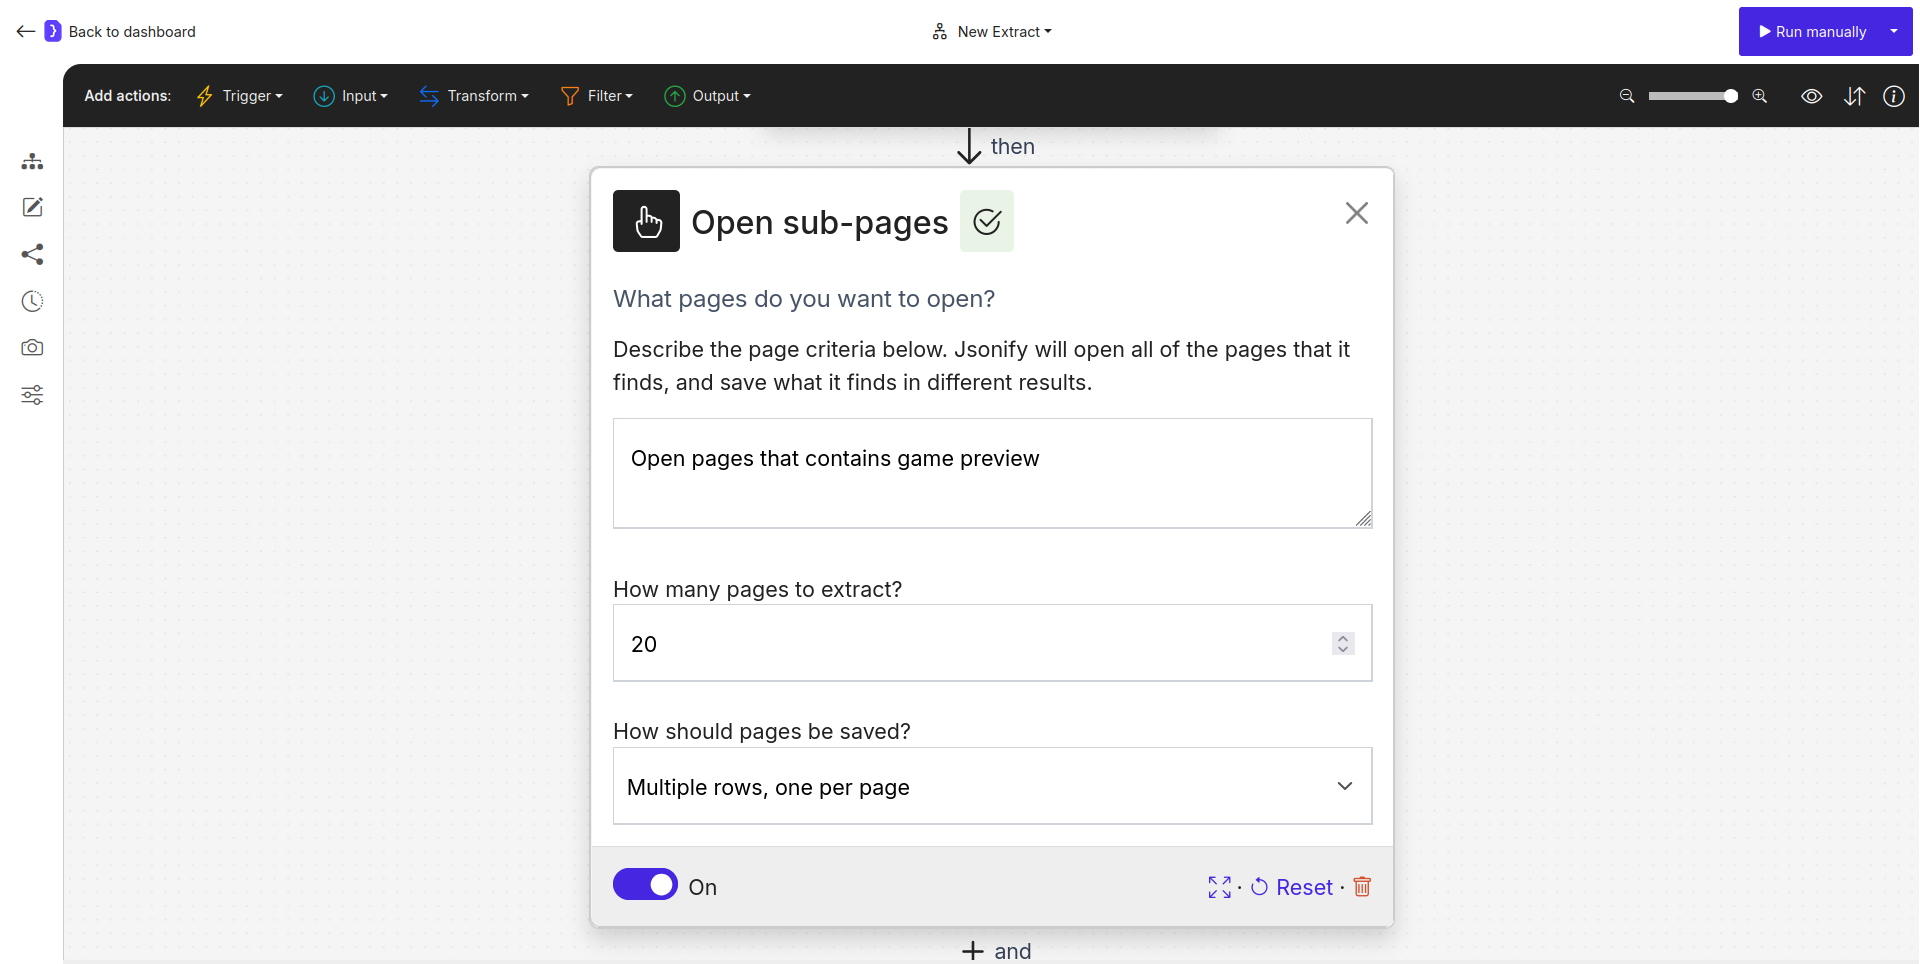The height and width of the screenshot is (964, 1920).
Task: Zoom in using the magnifier plus icon
Action: [1760, 96]
